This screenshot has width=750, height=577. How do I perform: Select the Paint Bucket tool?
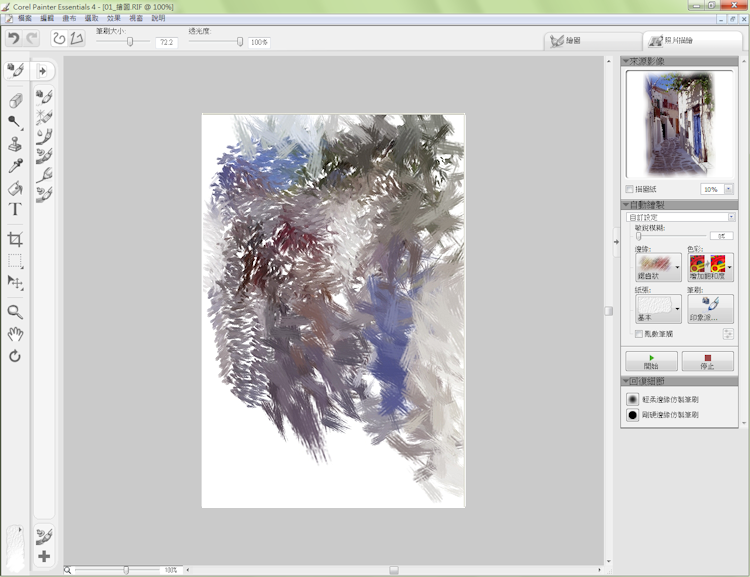15,188
